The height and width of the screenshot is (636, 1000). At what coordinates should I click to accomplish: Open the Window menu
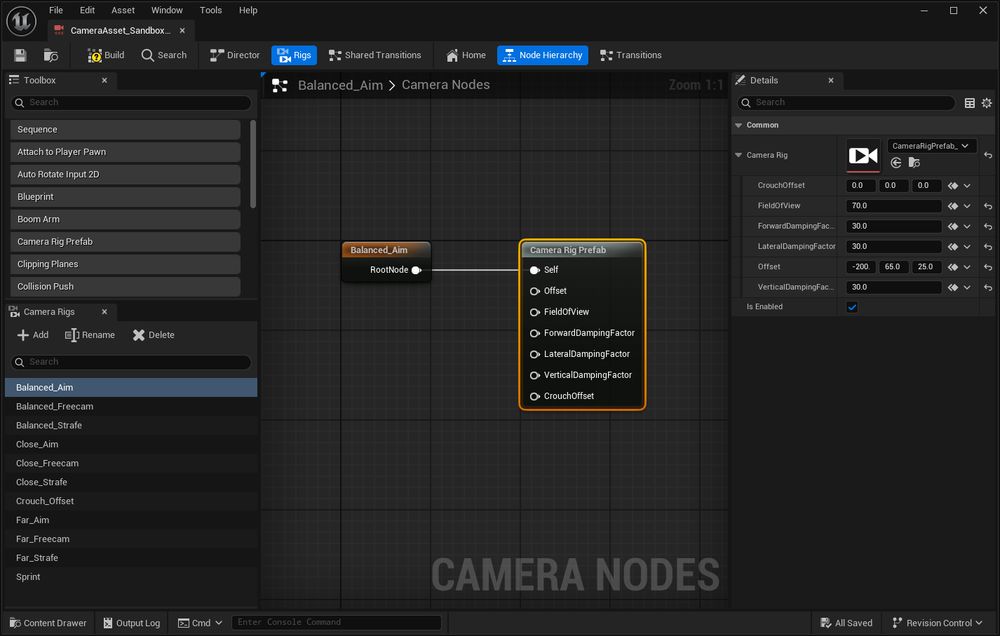pos(167,10)
